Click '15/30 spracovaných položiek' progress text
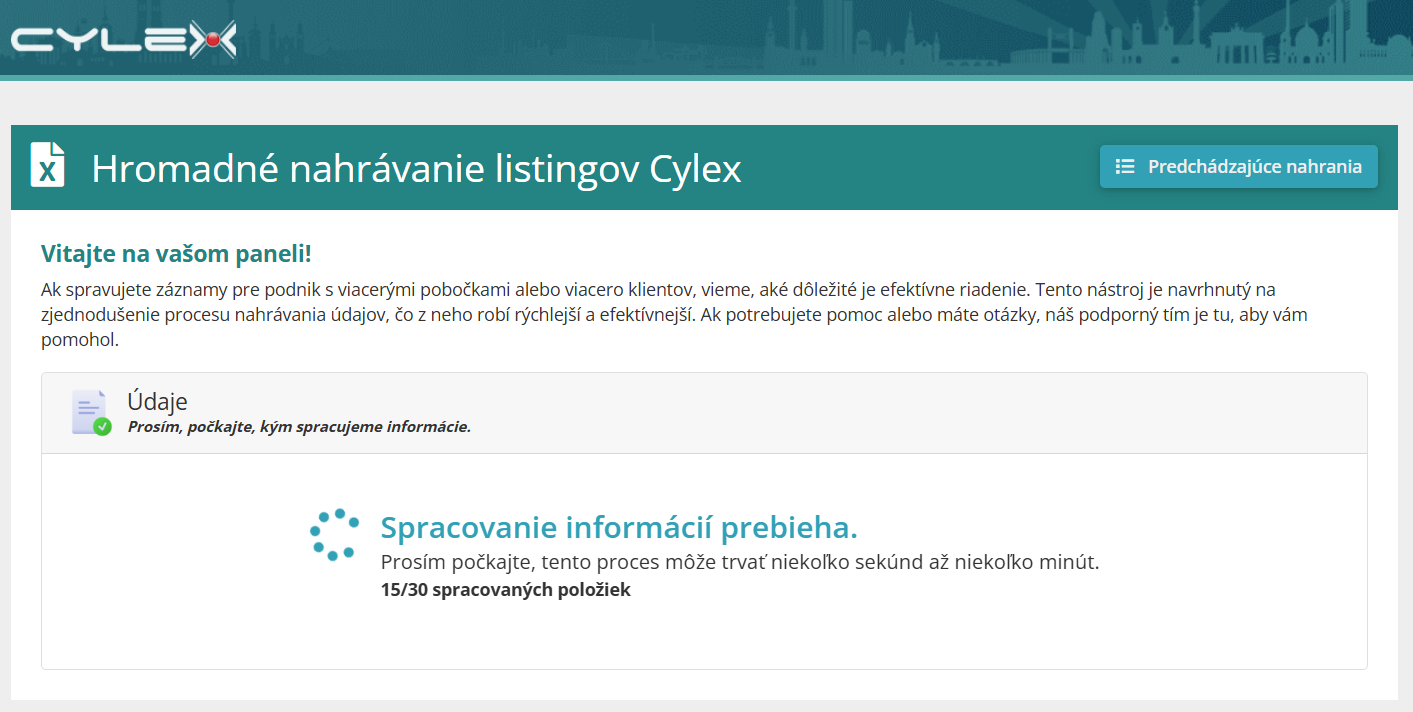Viewport: 1413px width, 712px height. 506,589
